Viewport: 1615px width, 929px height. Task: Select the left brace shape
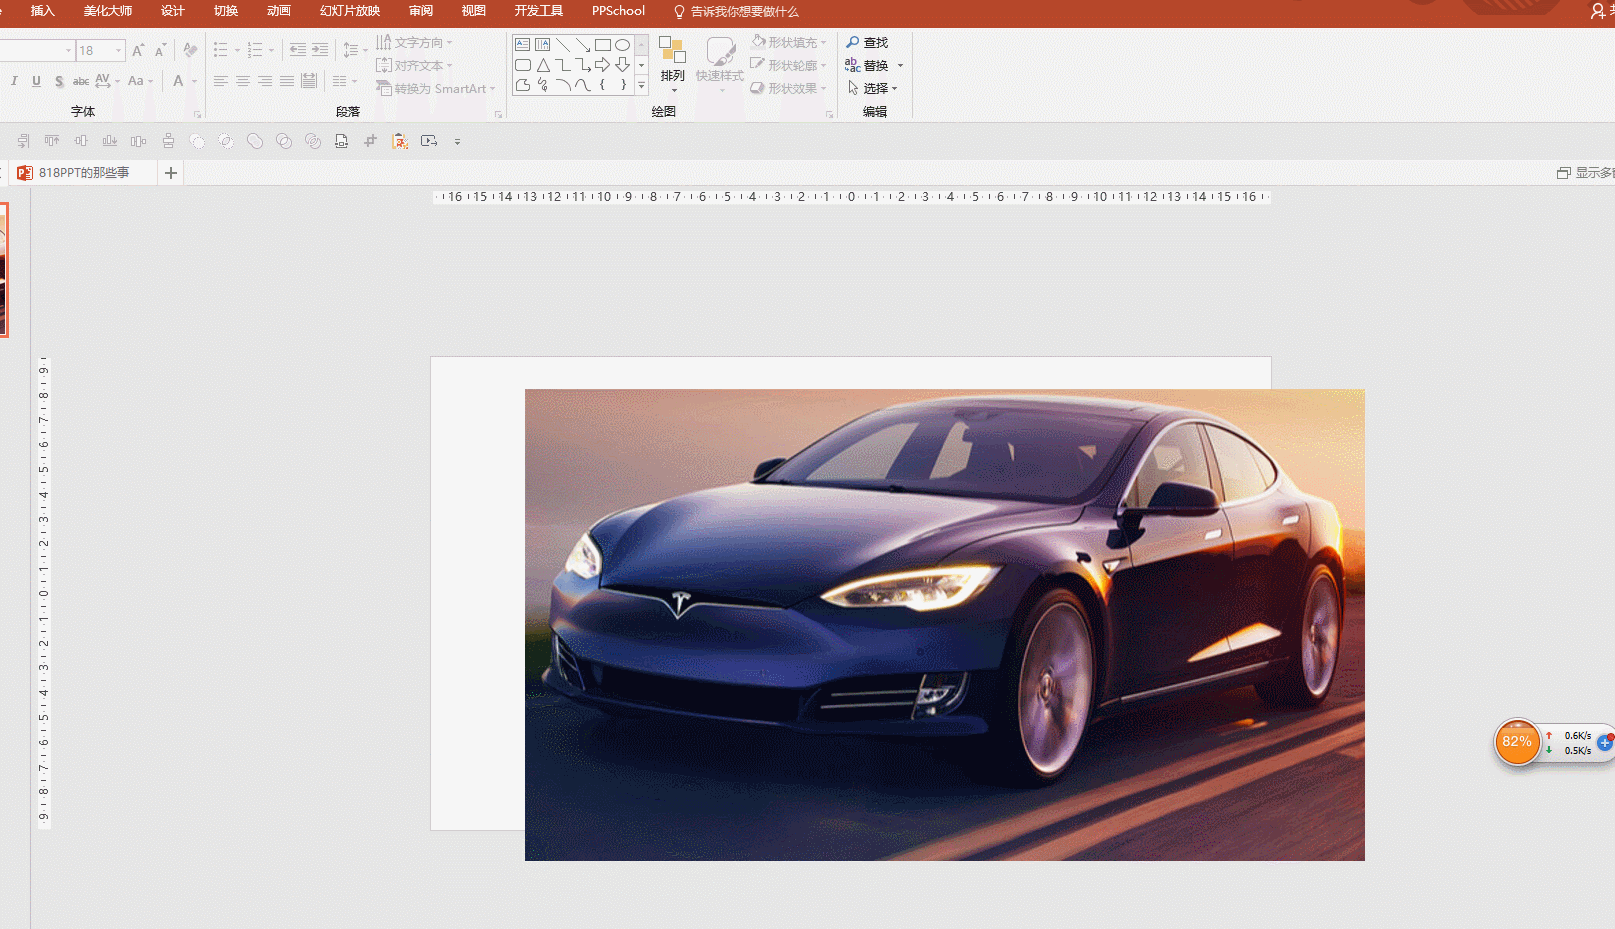pyautogui.click(x=603, y=85)
